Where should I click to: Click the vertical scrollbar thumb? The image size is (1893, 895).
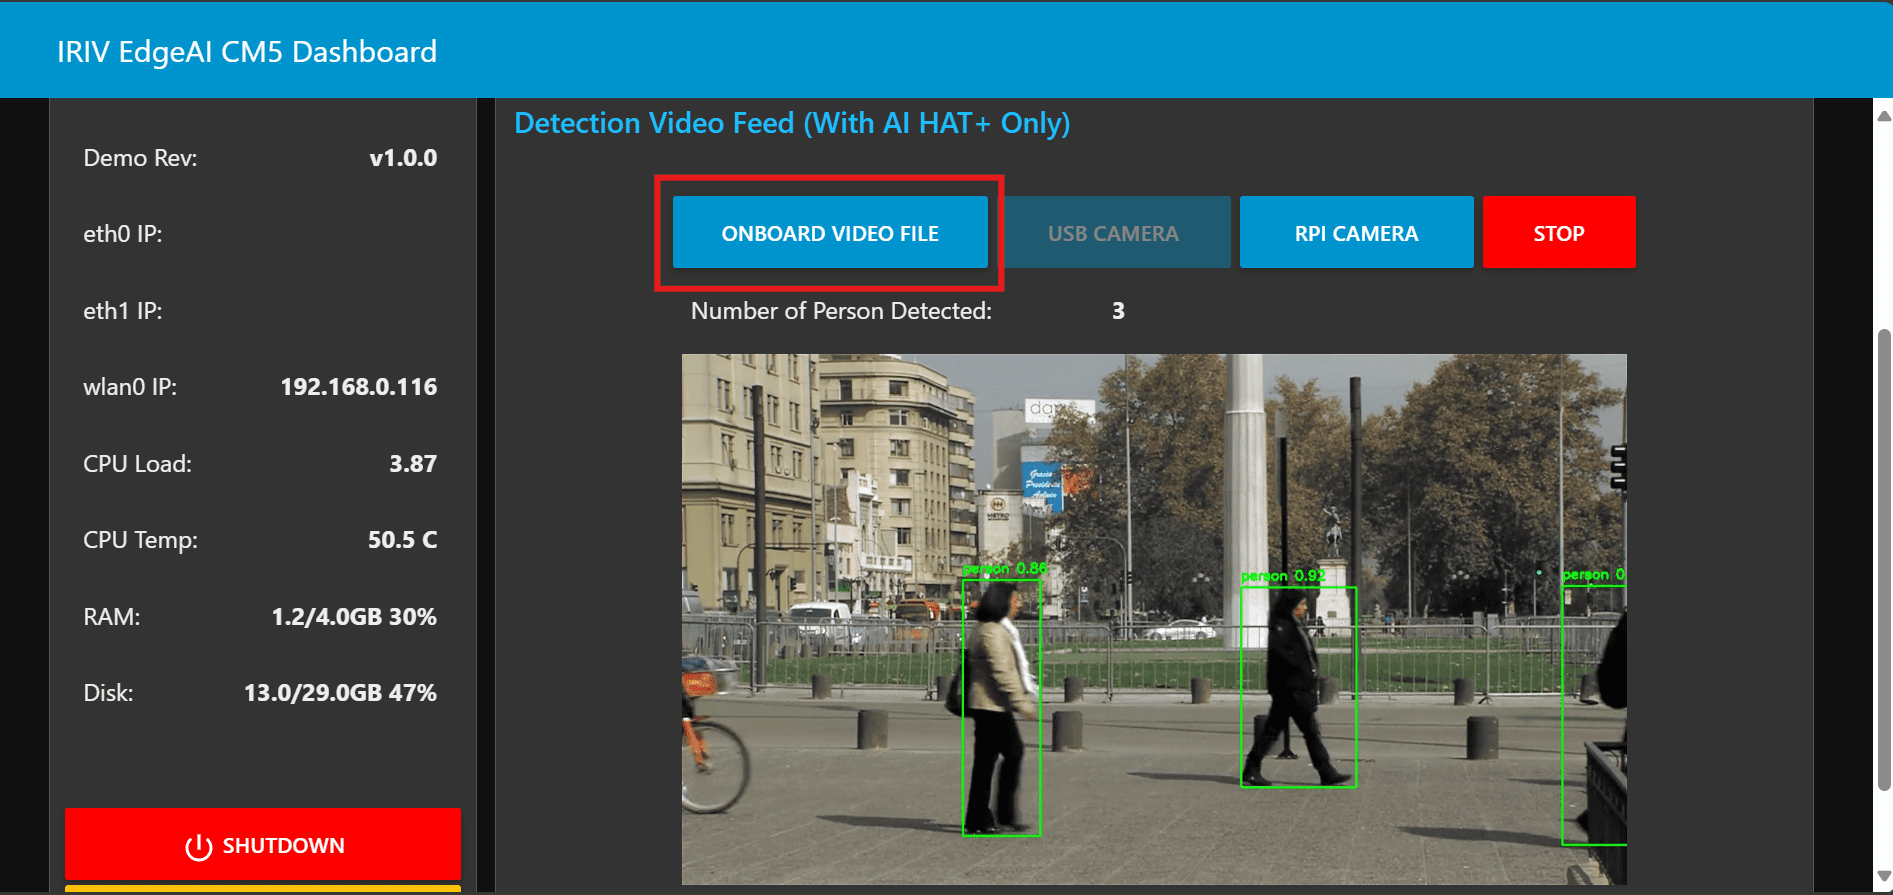click(1883, 560)
